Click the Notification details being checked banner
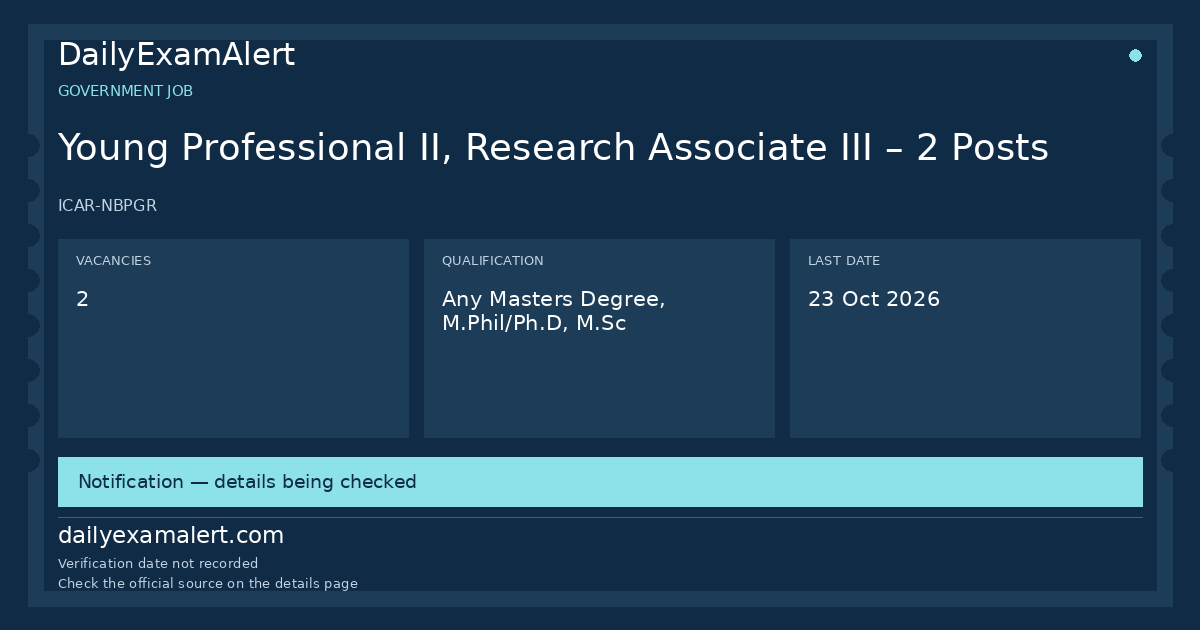This screenshot has width=1200, height=630. click(x=600, y=482)
